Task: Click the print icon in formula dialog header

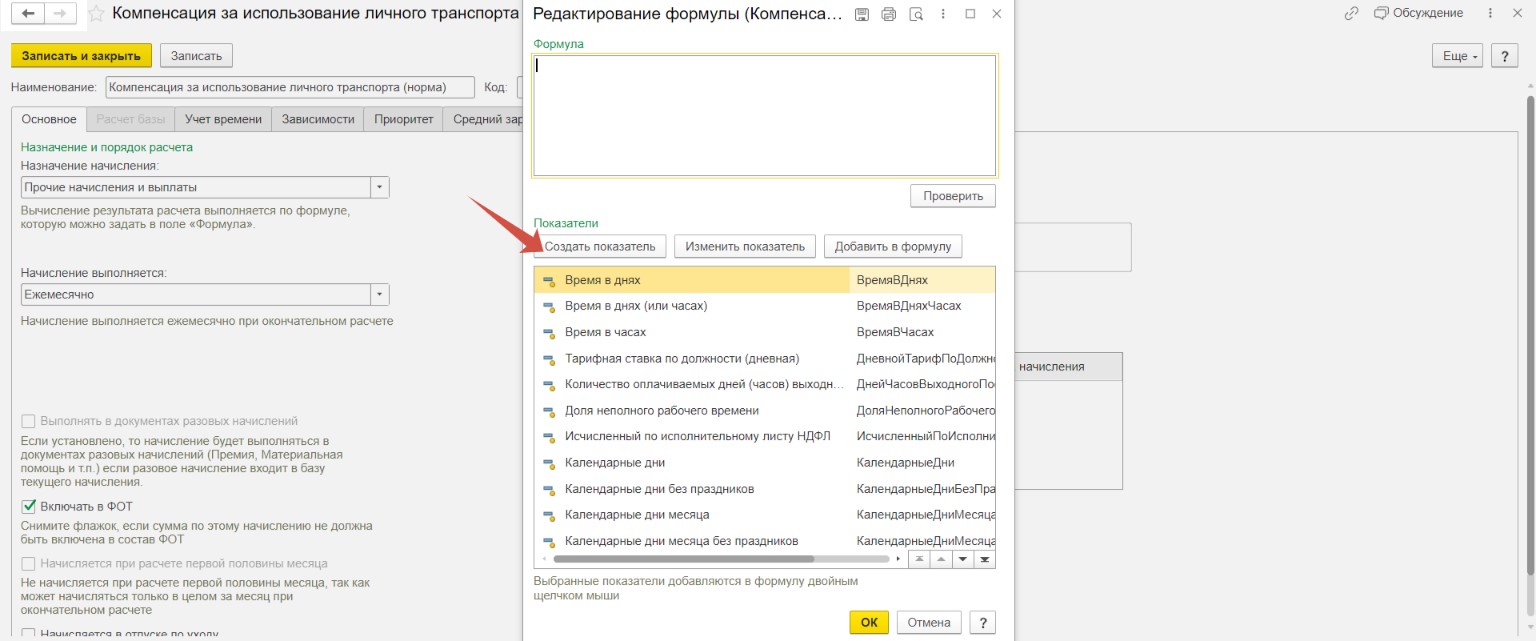Action: [889, 14]
